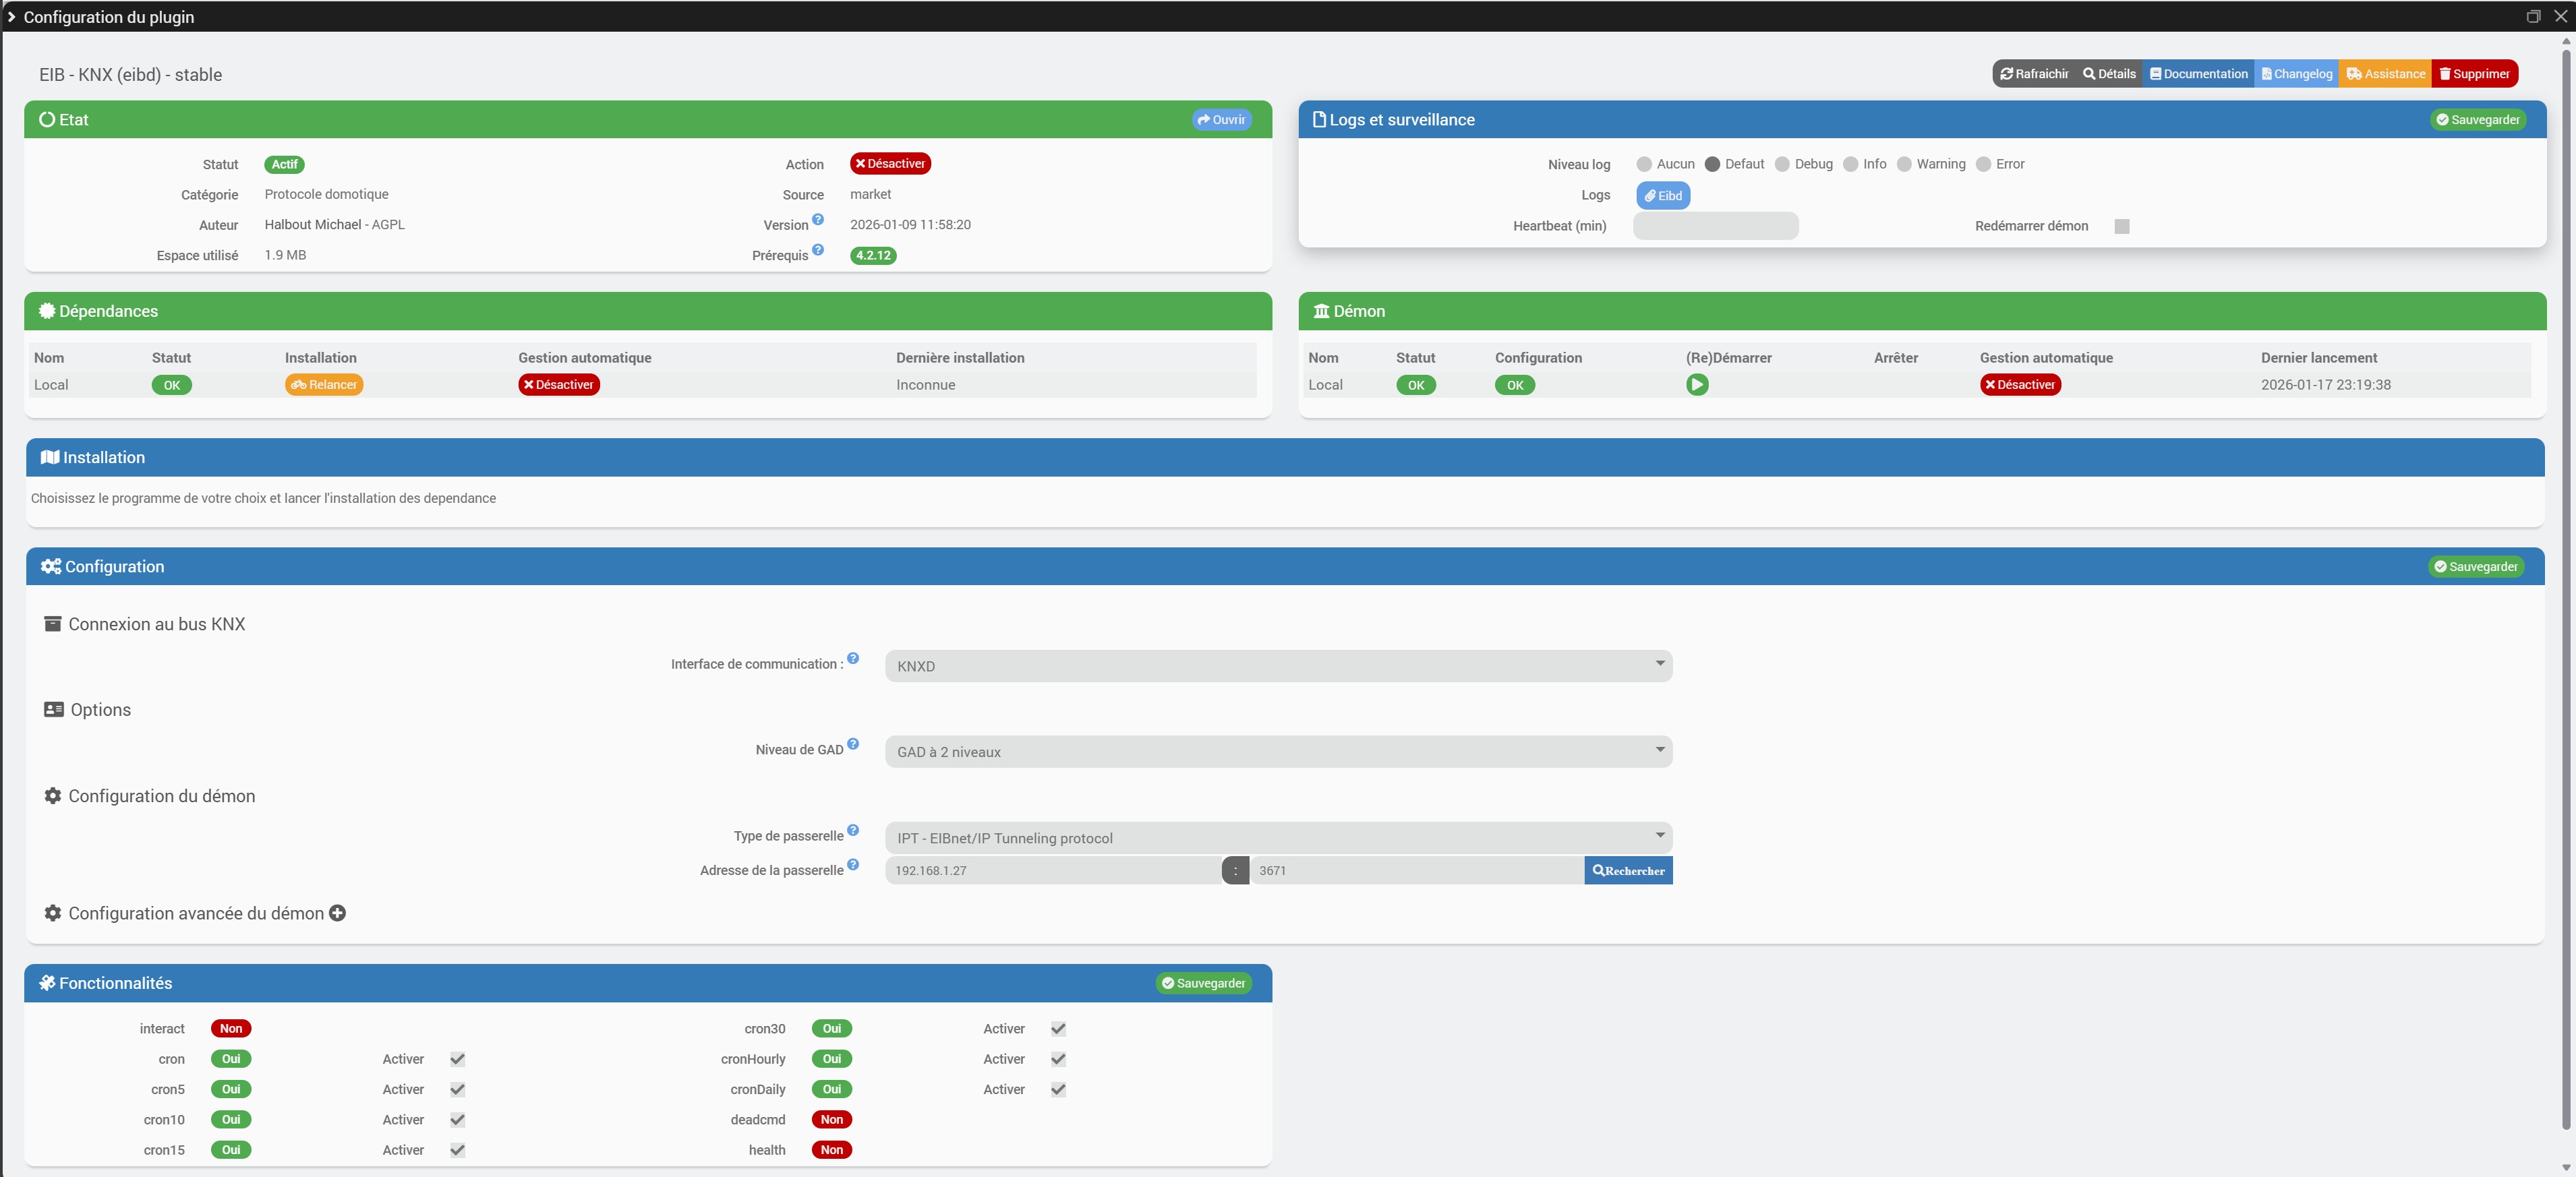Open Interface de communication KNXD dropdown
Screen dimensions: 2576x1177
pos(1278,666)
